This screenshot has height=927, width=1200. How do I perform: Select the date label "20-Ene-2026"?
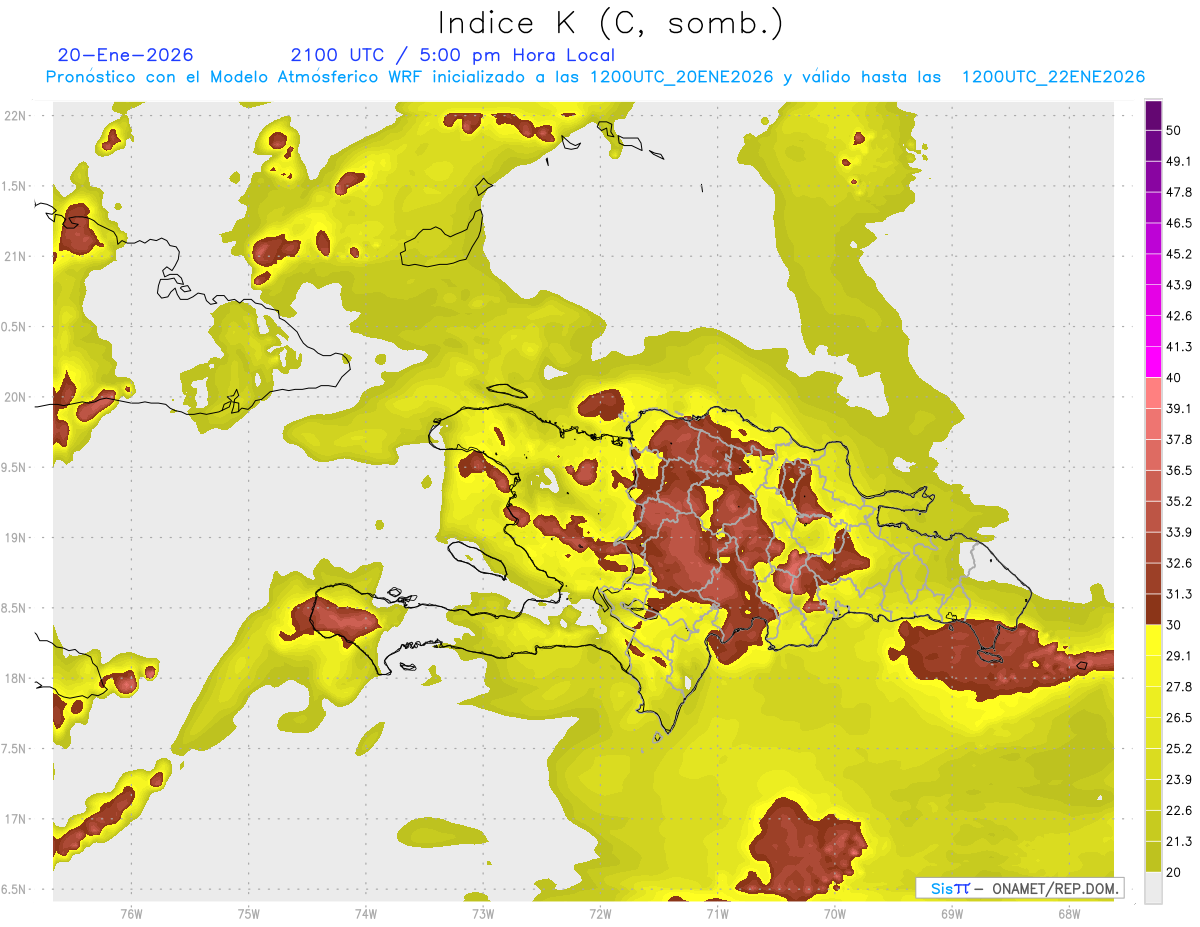pos(126,55)
